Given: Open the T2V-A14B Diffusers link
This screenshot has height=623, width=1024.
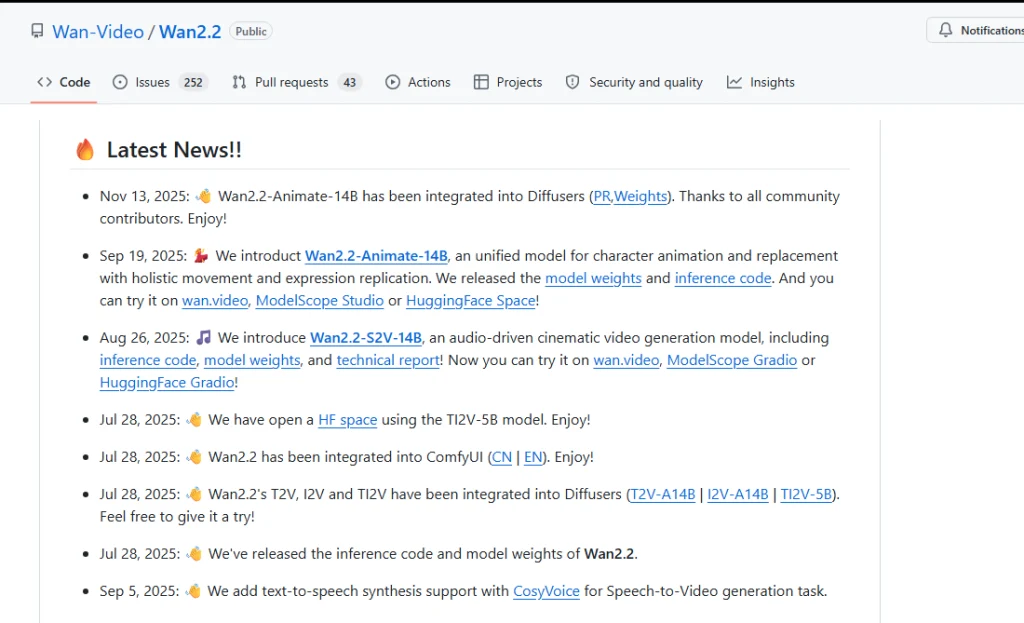Looking at the screenshot, I should [662, 494].
